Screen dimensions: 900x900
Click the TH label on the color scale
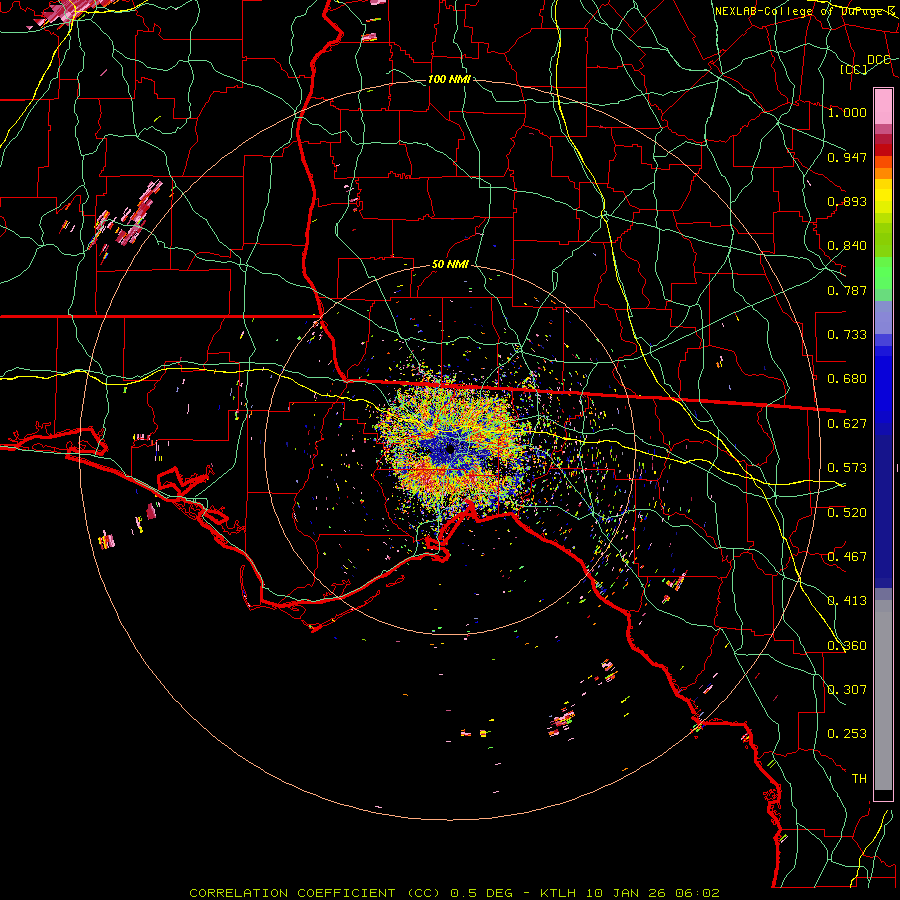pos(859,779)
